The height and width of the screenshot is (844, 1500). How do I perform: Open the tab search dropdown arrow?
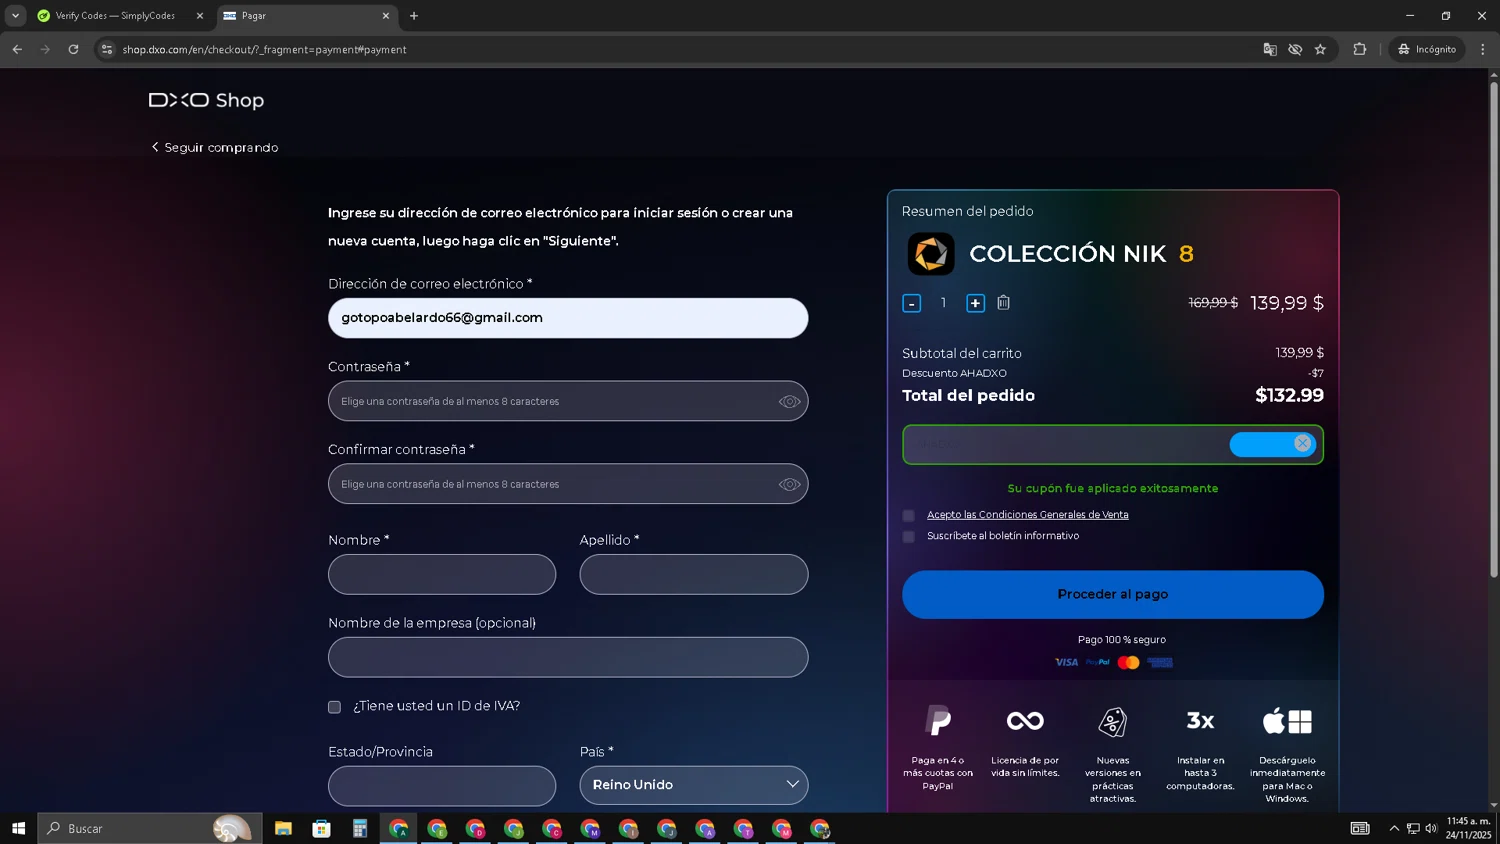(x=15, y=16)
